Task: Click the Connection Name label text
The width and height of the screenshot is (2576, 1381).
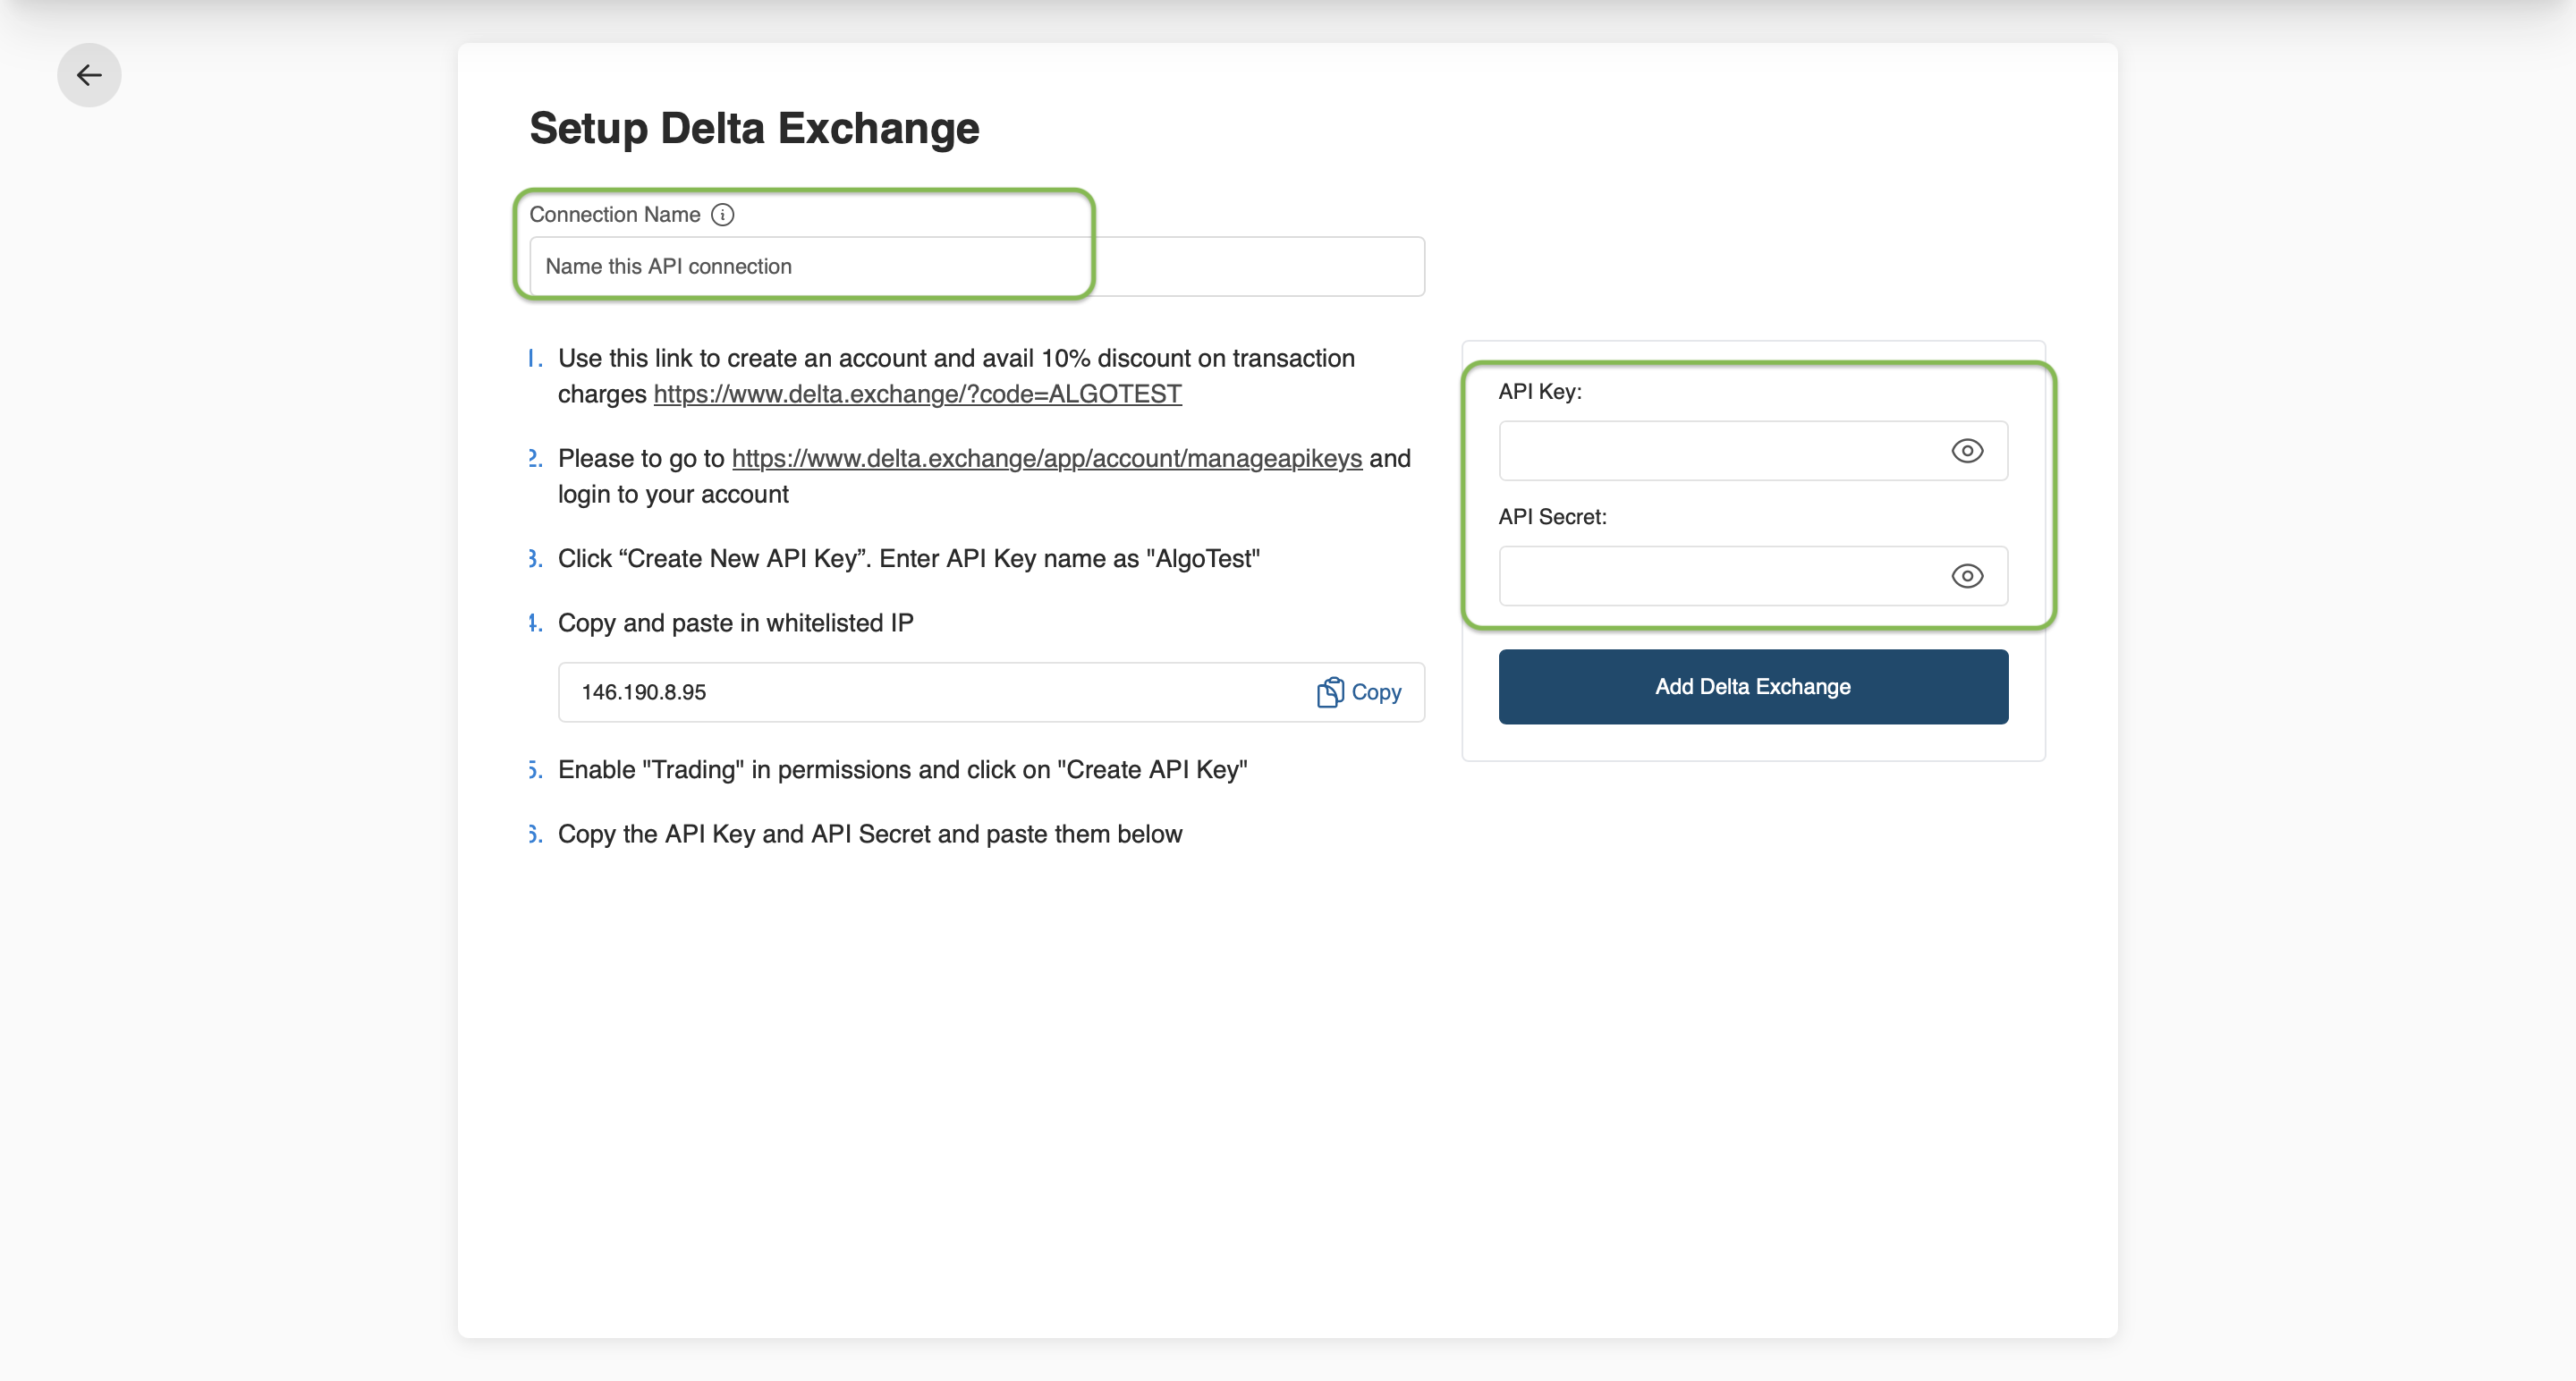Action: point(614,215)
